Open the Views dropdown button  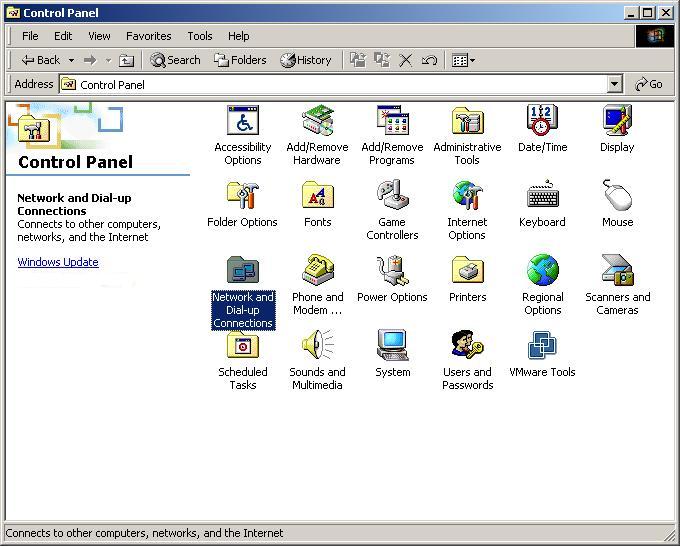point(463,60)
